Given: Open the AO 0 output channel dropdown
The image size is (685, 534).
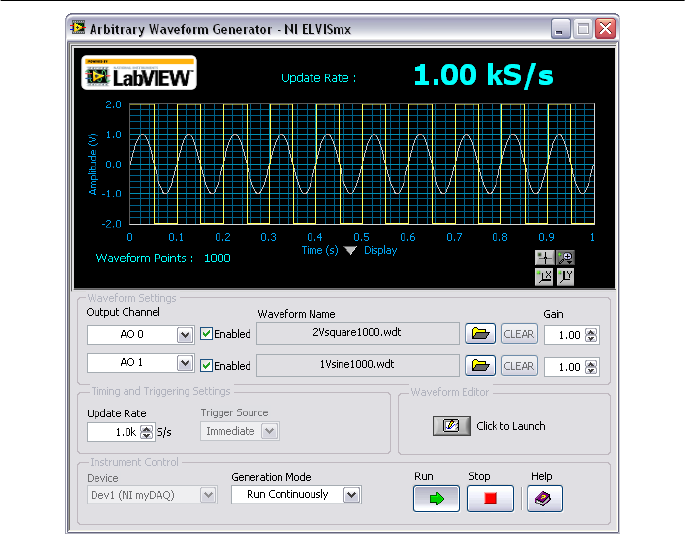Looking at the screenshot, I should (x=185, y=335).
